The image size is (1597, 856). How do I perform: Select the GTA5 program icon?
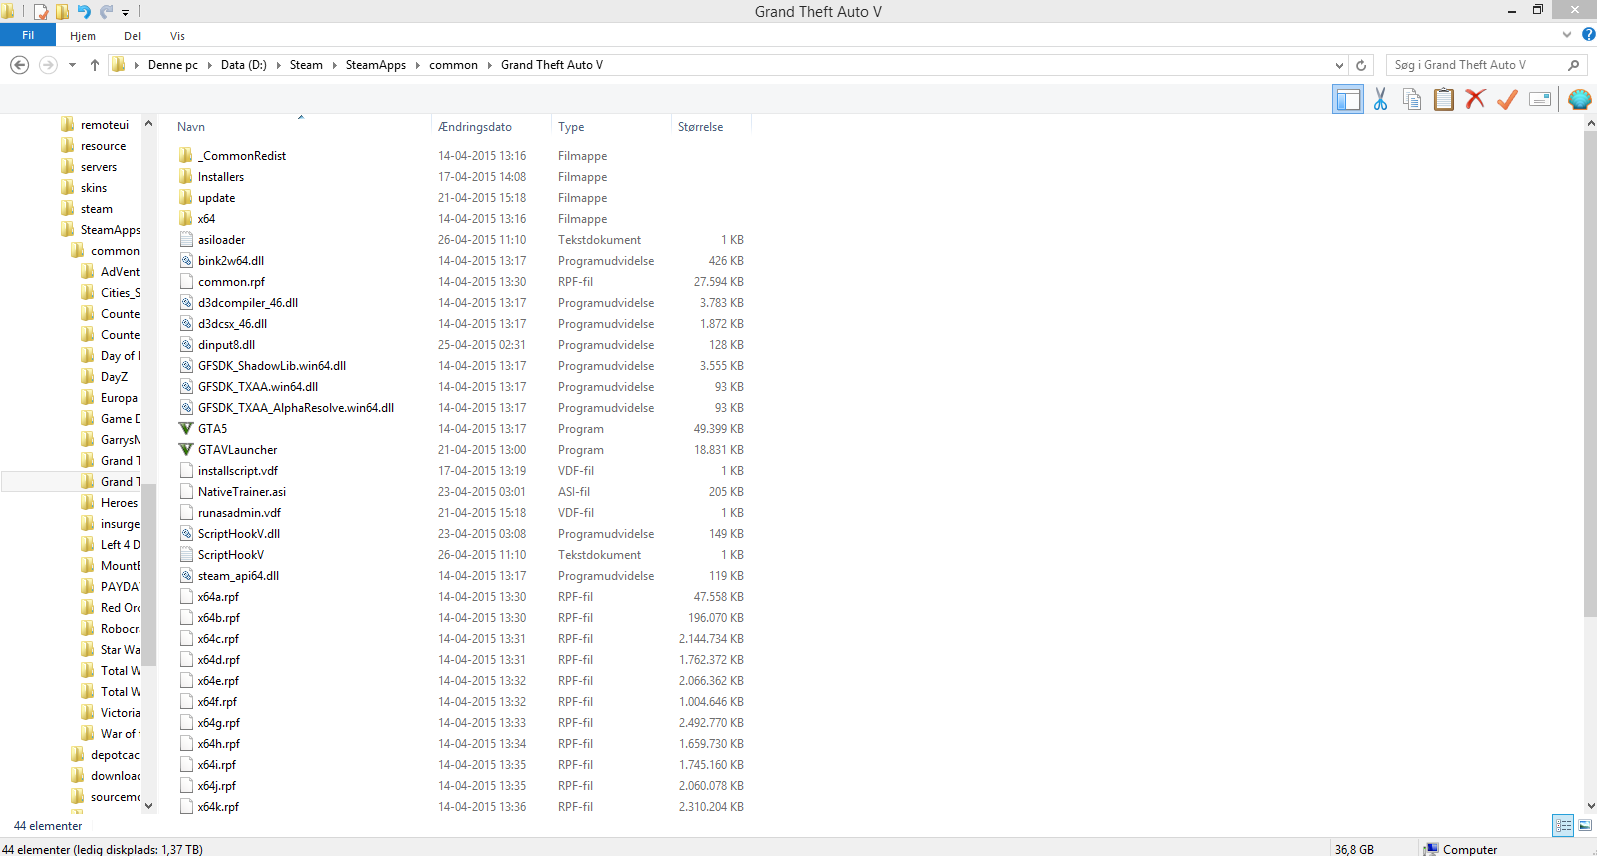click(x=186, y=429)
